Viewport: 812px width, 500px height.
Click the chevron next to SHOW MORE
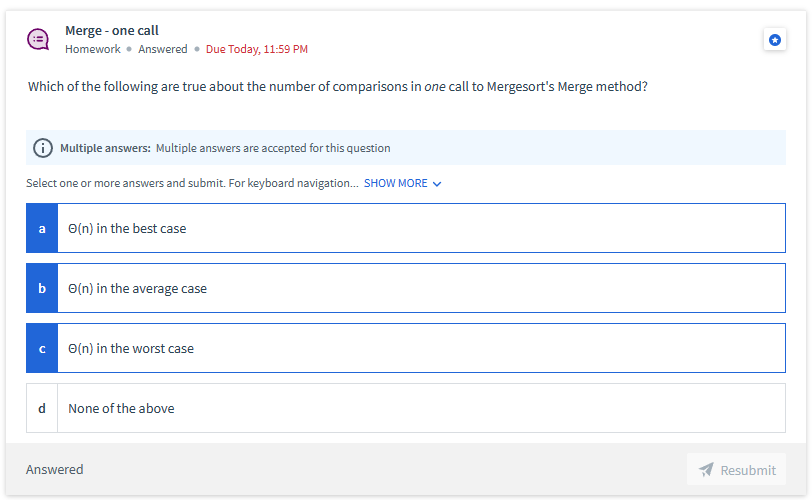(437, 184)
